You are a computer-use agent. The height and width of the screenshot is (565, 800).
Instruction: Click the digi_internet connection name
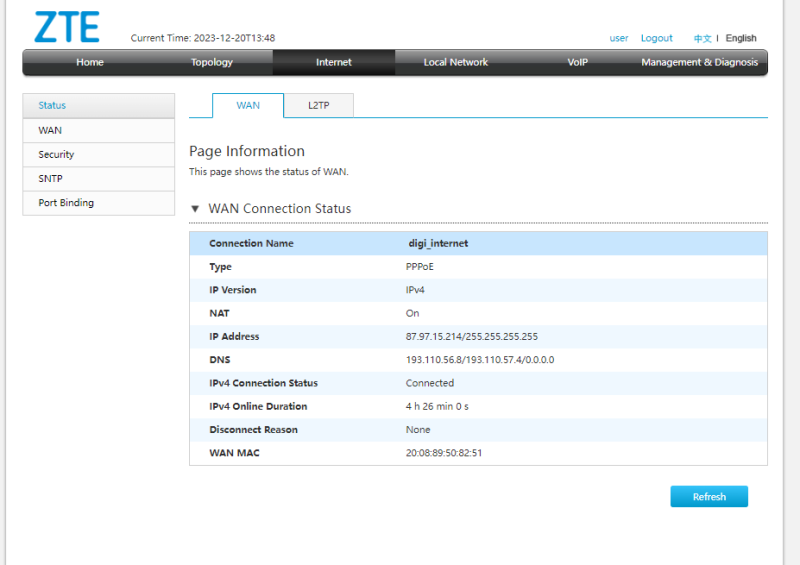[438, 243]
